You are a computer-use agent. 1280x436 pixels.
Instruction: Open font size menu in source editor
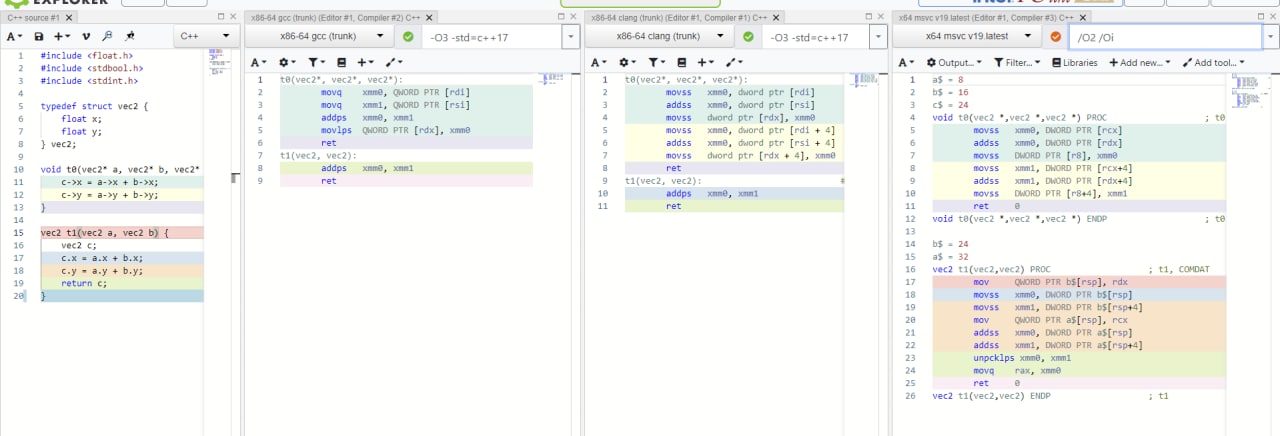click(x=14, y=36)
